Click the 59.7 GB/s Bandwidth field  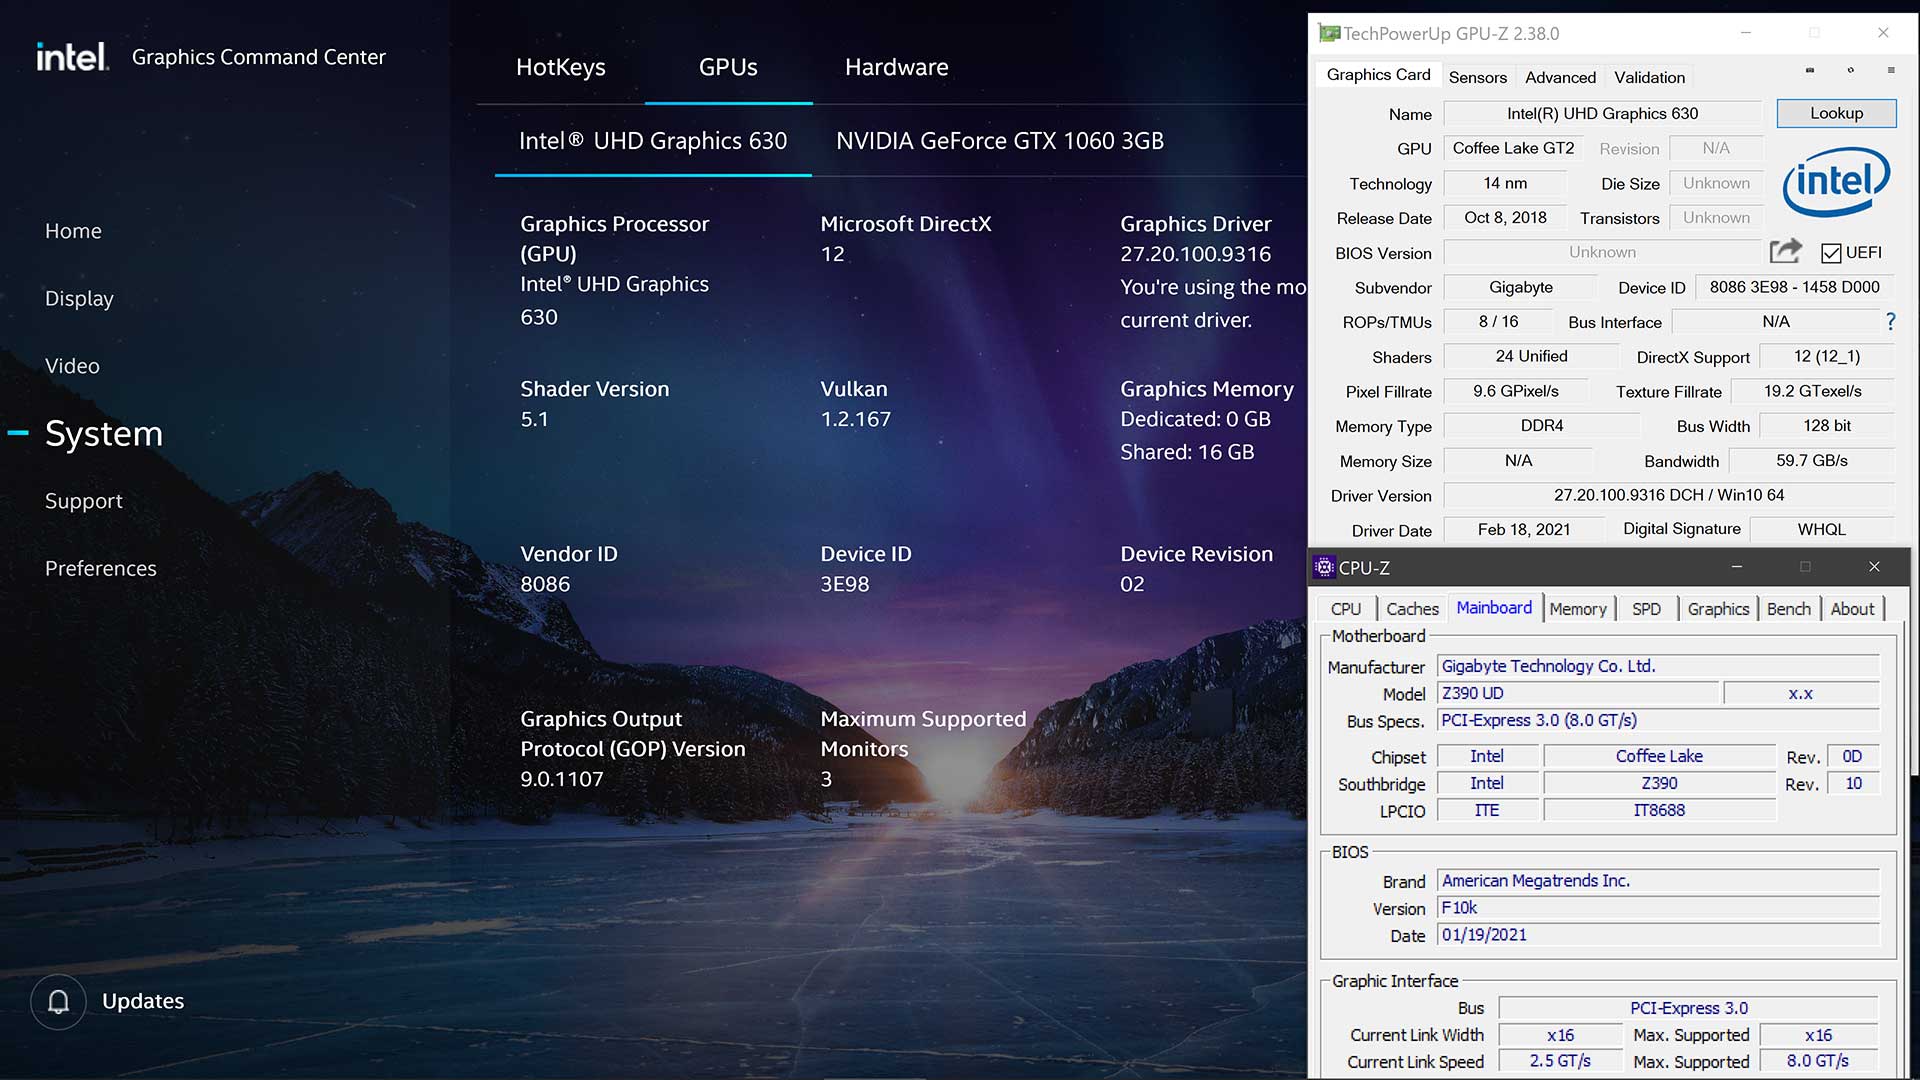point(1811,461)
